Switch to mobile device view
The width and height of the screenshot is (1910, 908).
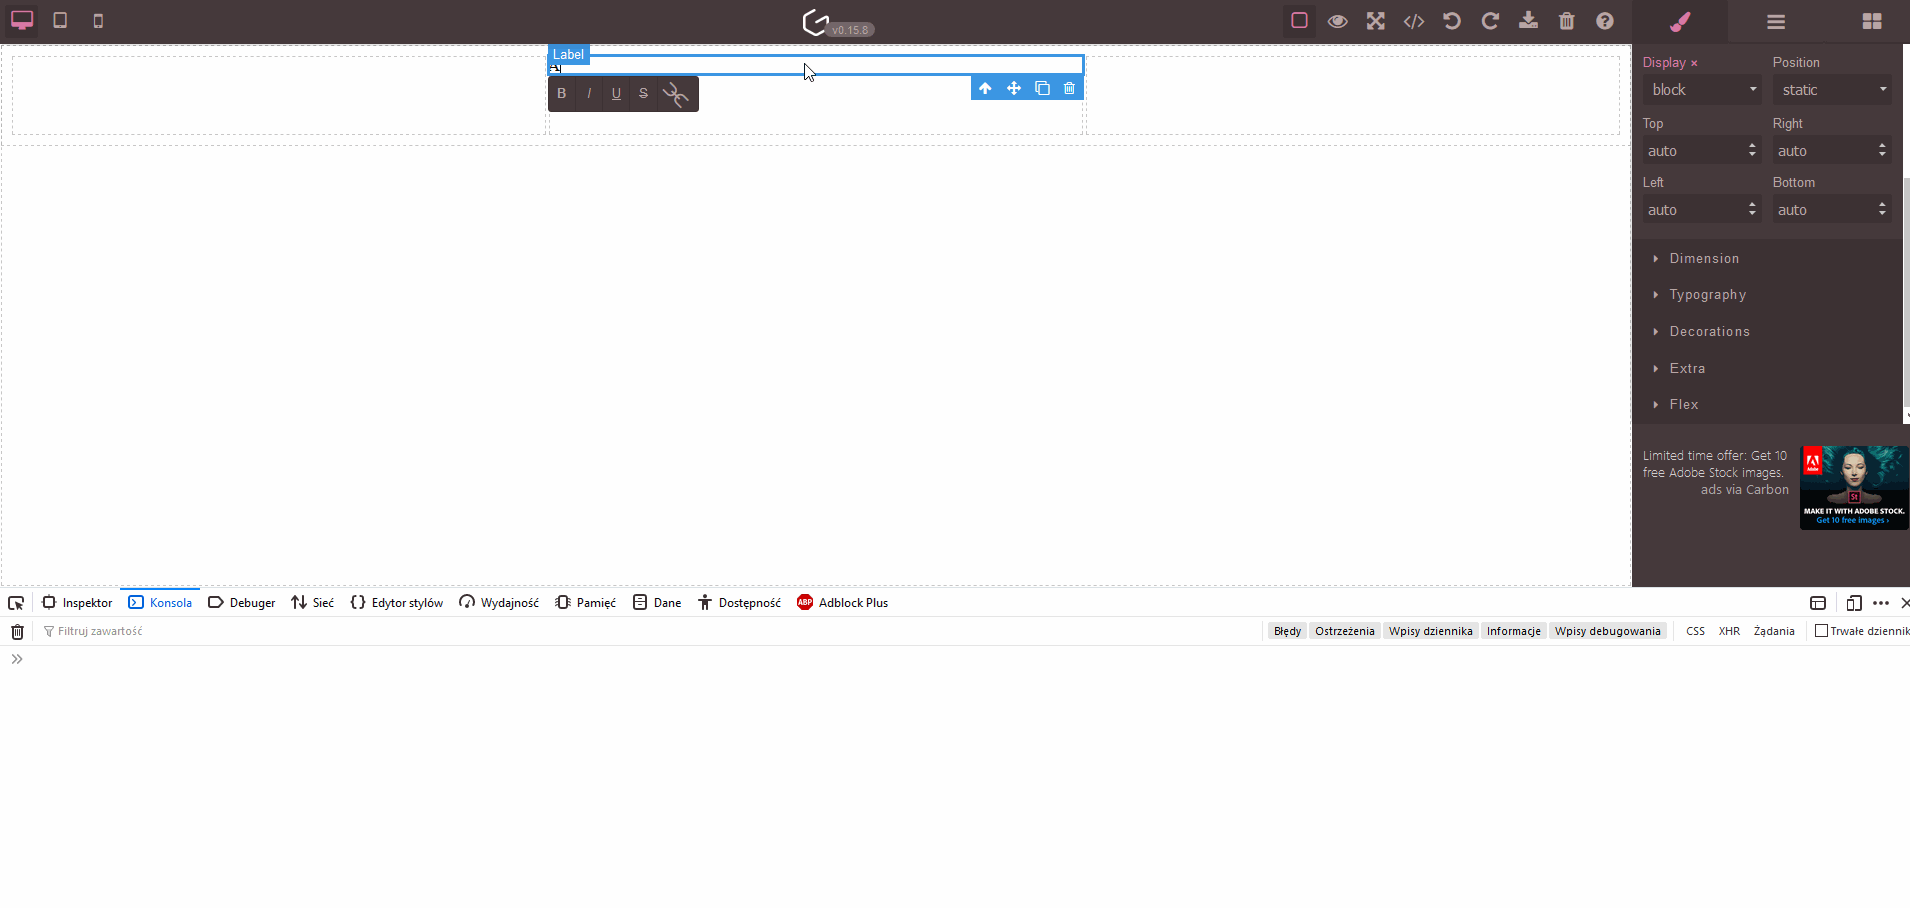pyautogui.click(x=99, y=20)
